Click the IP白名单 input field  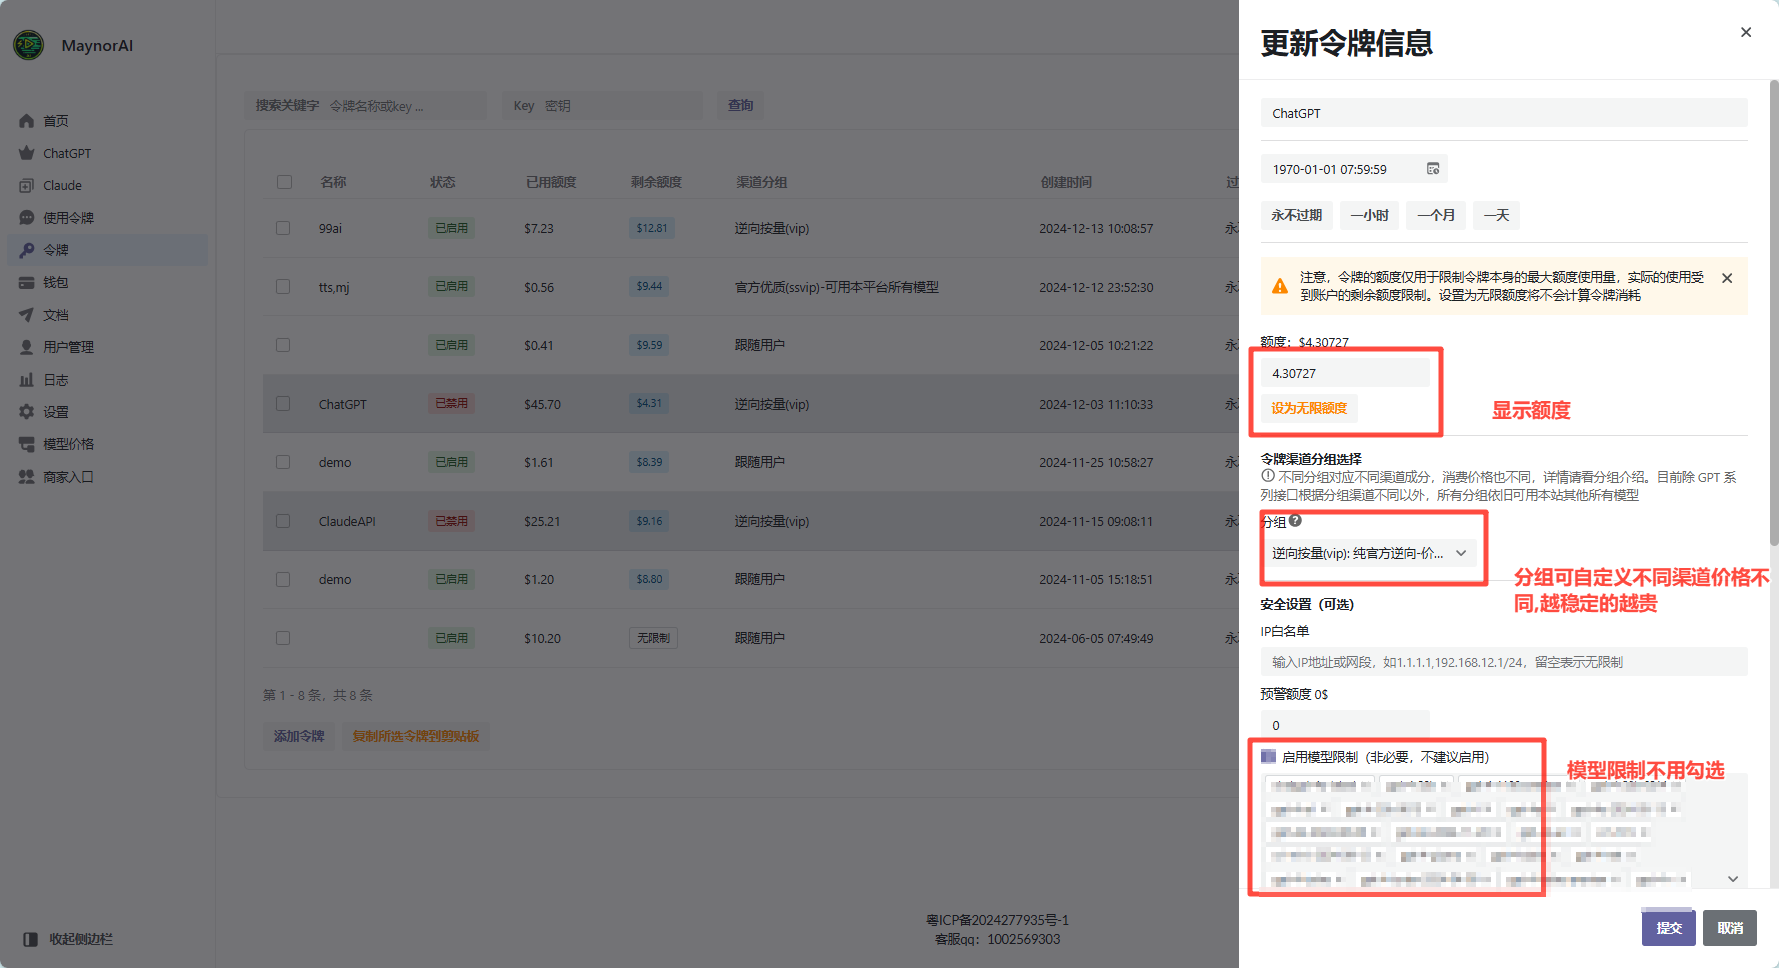(1504, 662)
